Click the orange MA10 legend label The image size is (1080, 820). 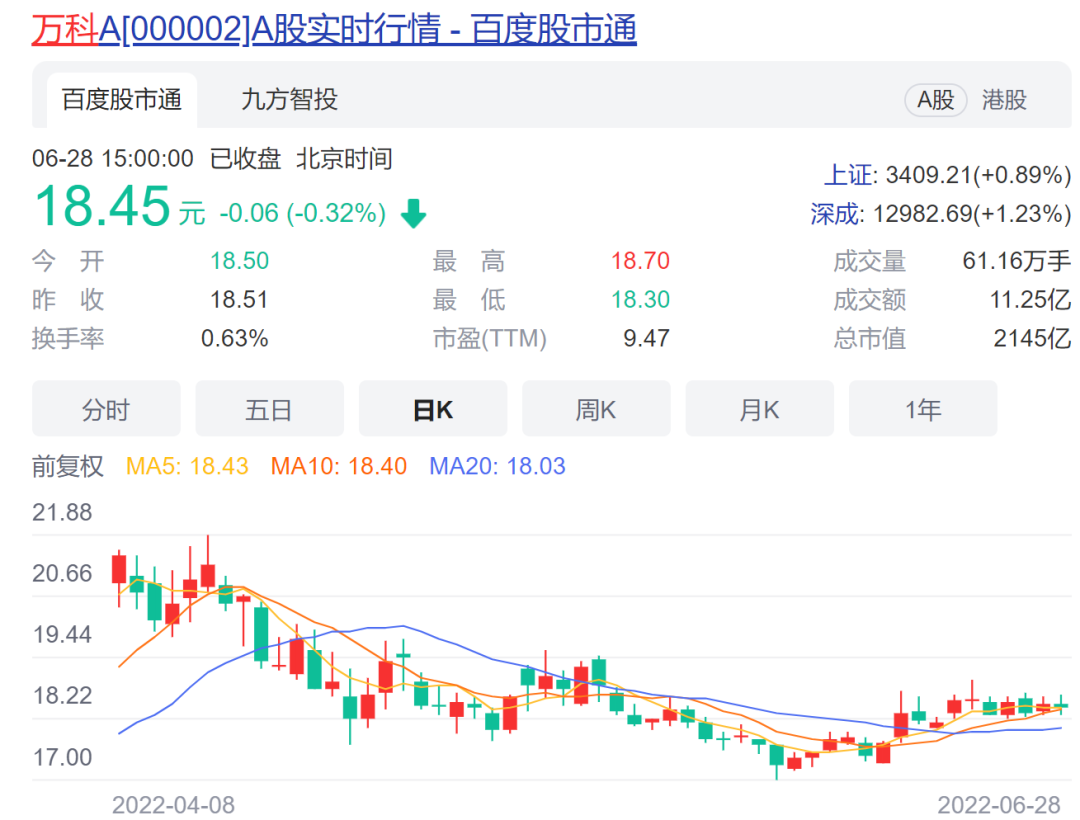point(340,466)
